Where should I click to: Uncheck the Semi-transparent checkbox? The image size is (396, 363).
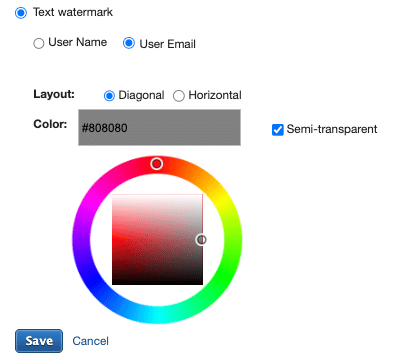278,130
